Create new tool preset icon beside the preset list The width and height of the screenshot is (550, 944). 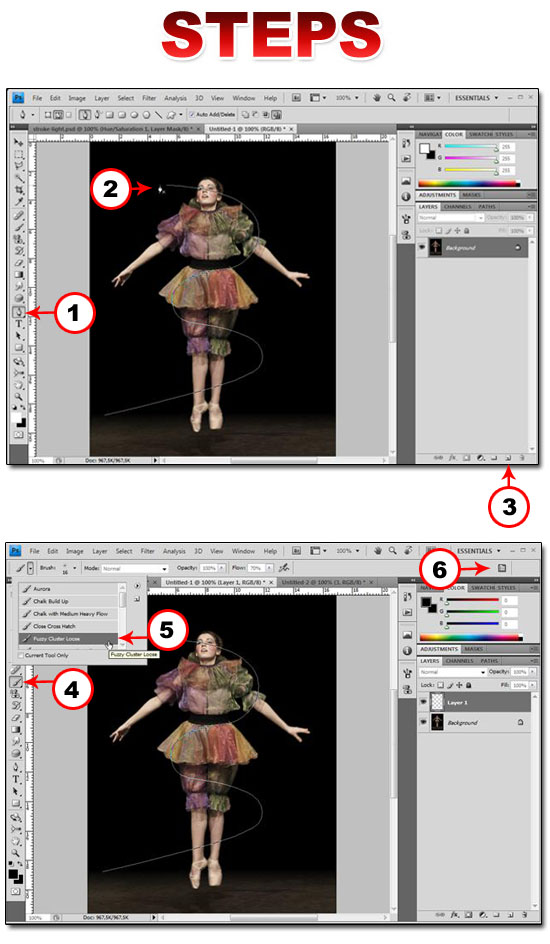tap(137, 599)
